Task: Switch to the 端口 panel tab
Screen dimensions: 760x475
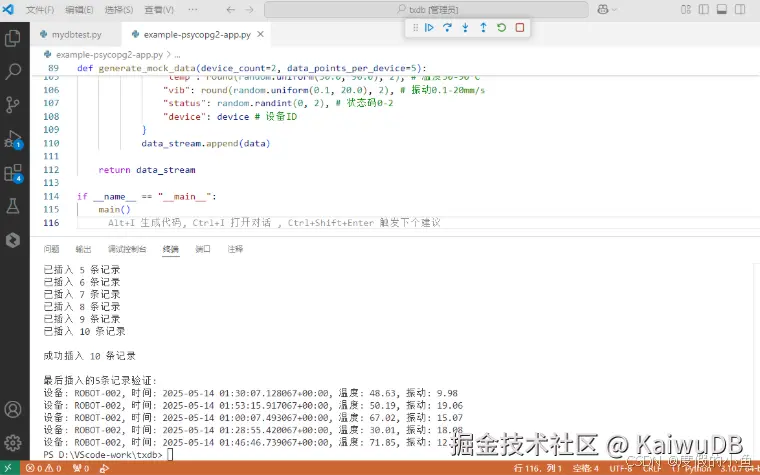Action: click(x=203, y=249)
